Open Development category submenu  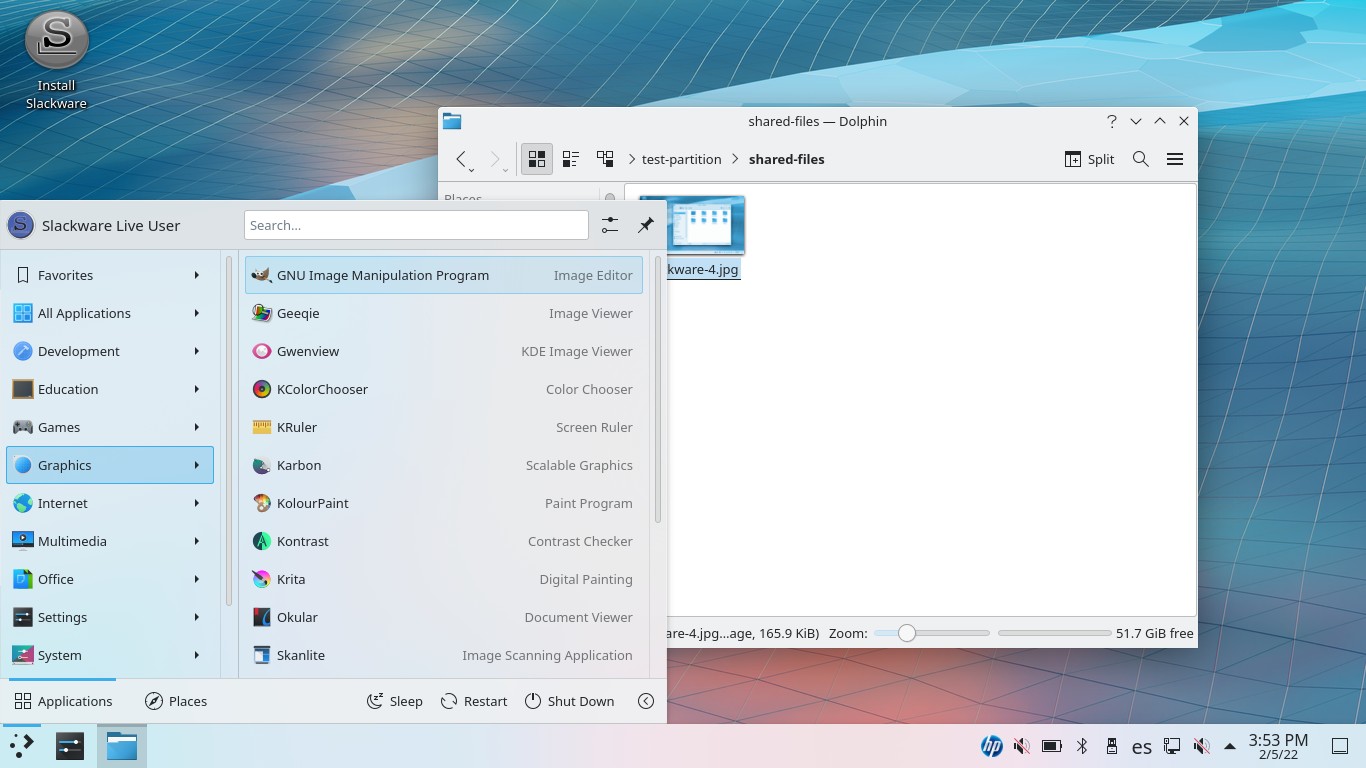110,351
